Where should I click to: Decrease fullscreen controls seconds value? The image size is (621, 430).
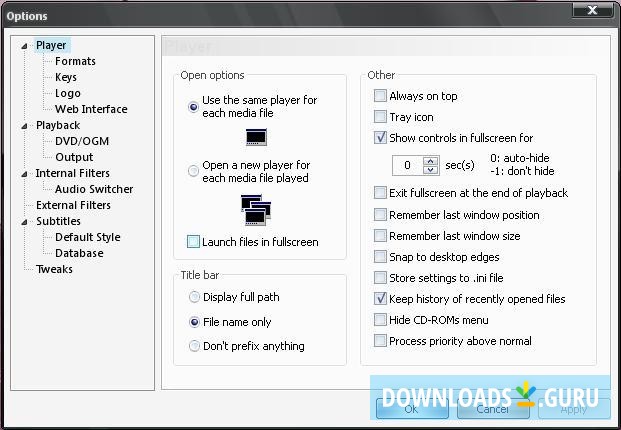click(x=431, y=170)
